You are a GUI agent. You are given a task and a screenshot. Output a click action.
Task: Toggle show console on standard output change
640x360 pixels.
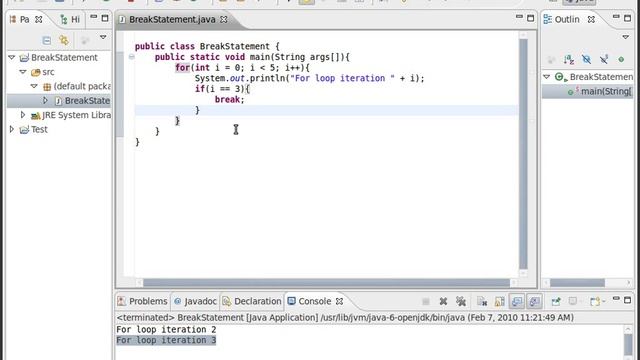click(517, 302)
